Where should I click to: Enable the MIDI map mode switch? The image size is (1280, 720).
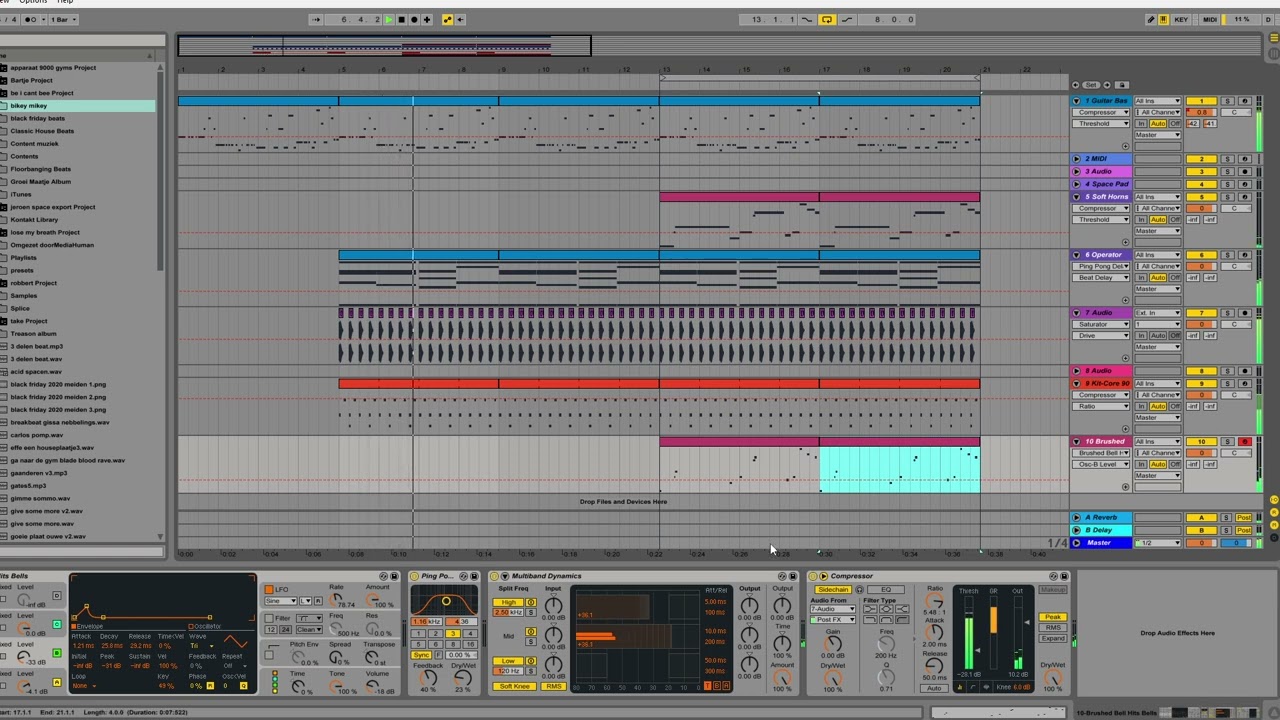click(x=1210, y=19)
